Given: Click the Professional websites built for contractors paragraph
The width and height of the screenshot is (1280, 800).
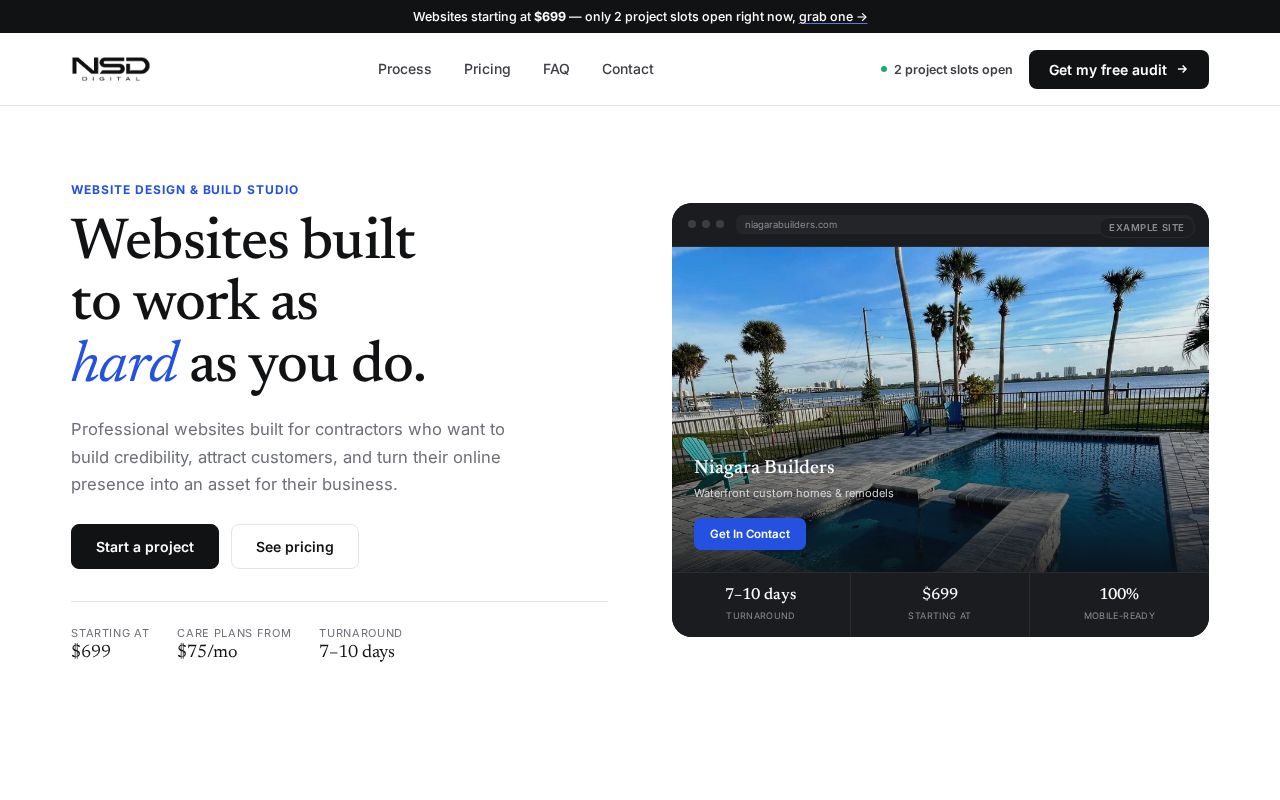Looking at the screenshot, I should [288, 457].
